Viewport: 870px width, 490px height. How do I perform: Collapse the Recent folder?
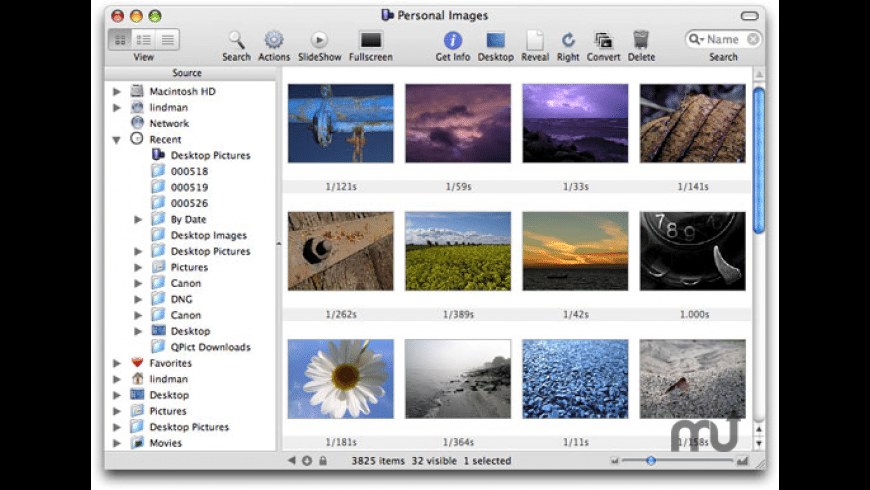[x=117, y=140]
